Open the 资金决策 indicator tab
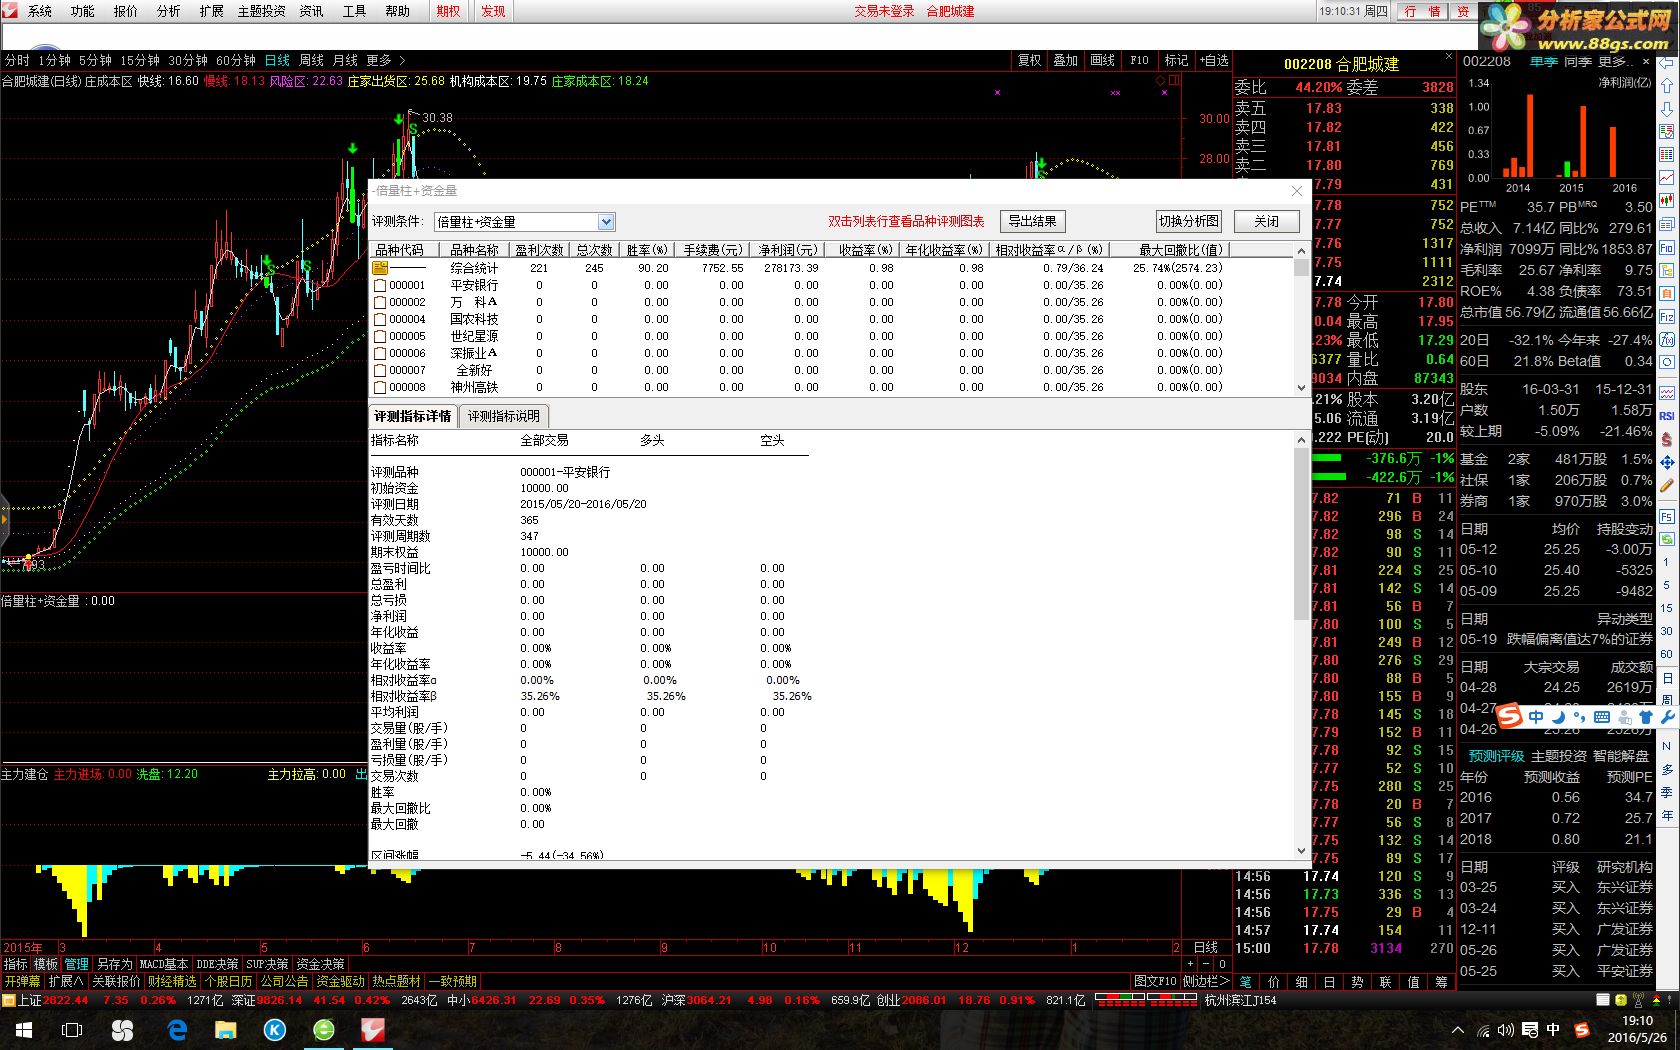This screenshot has height=1050, width=1680. pos(320,965)
